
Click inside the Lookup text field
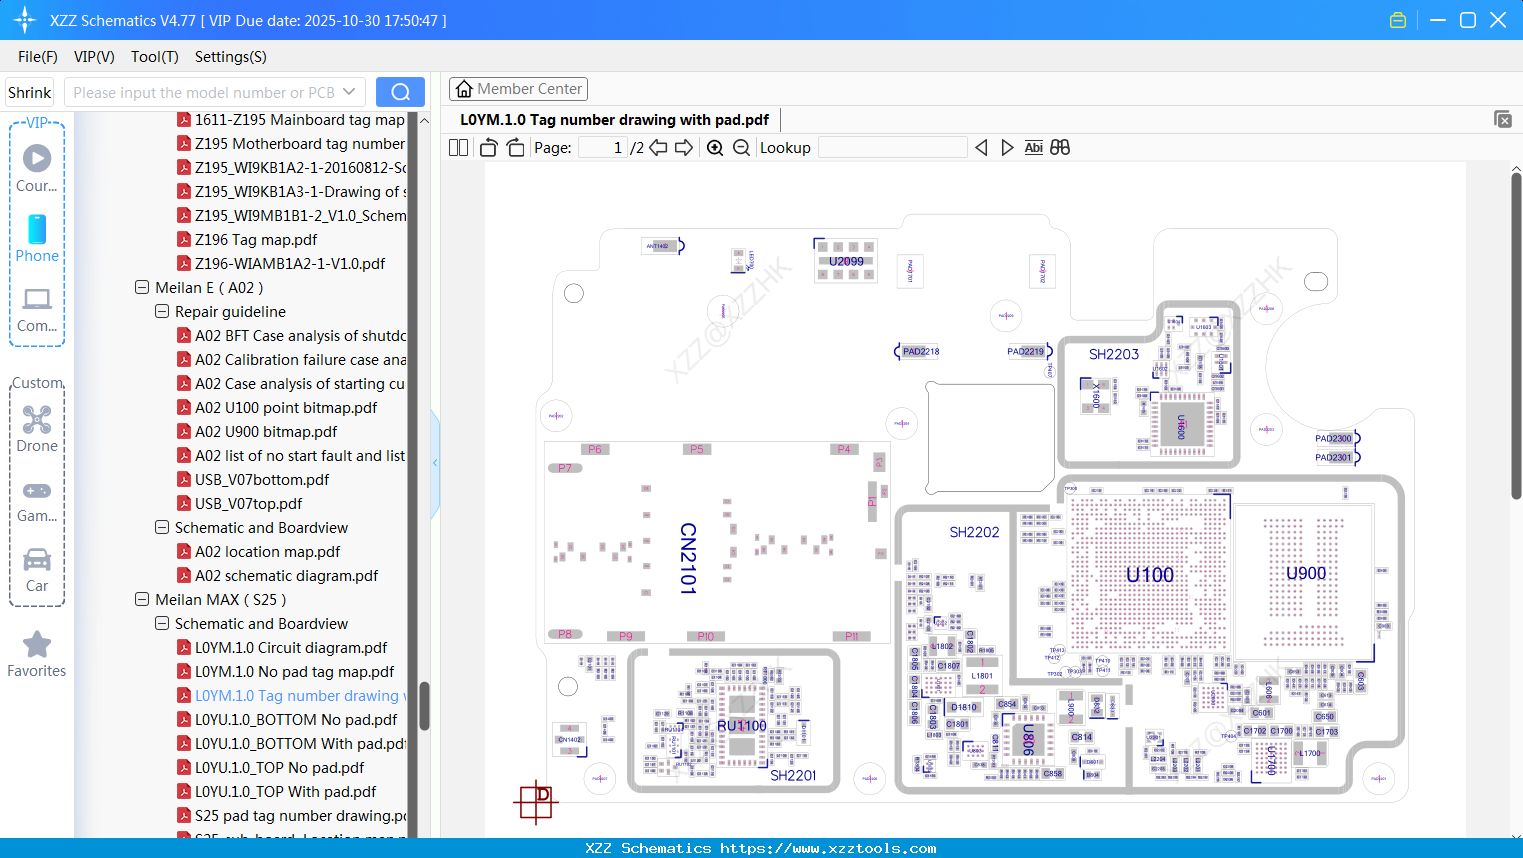(x=891, y=147)
